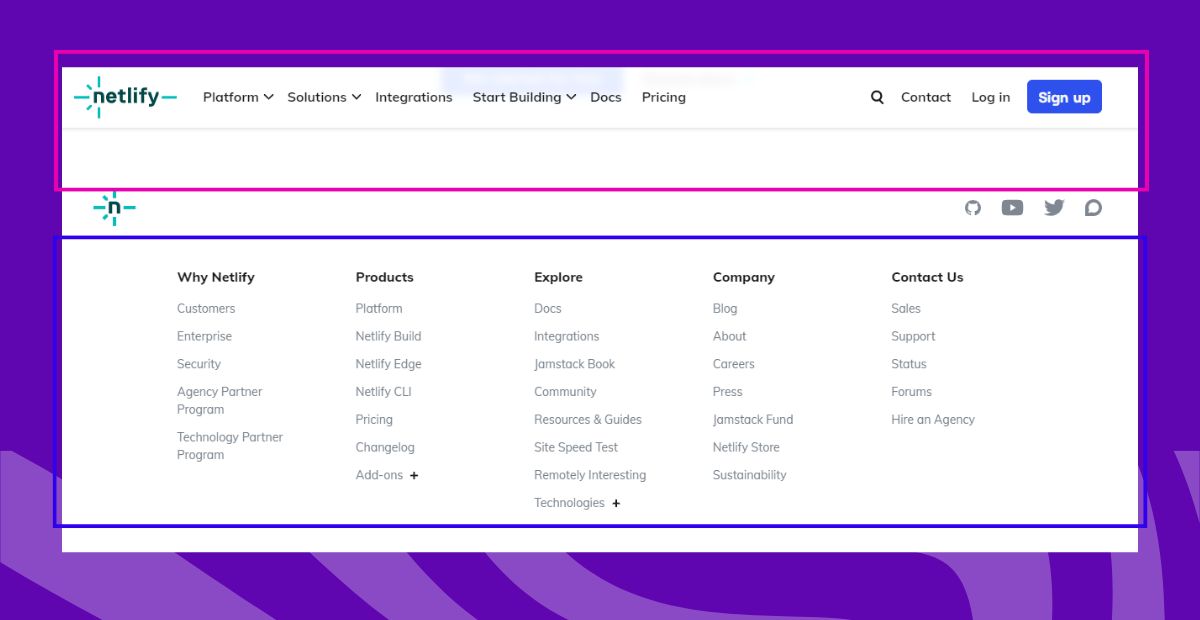Click the community chat bubble icon
This screenshot has height=620, width=1200.
pyautogui.click(x=1093, y=208)
